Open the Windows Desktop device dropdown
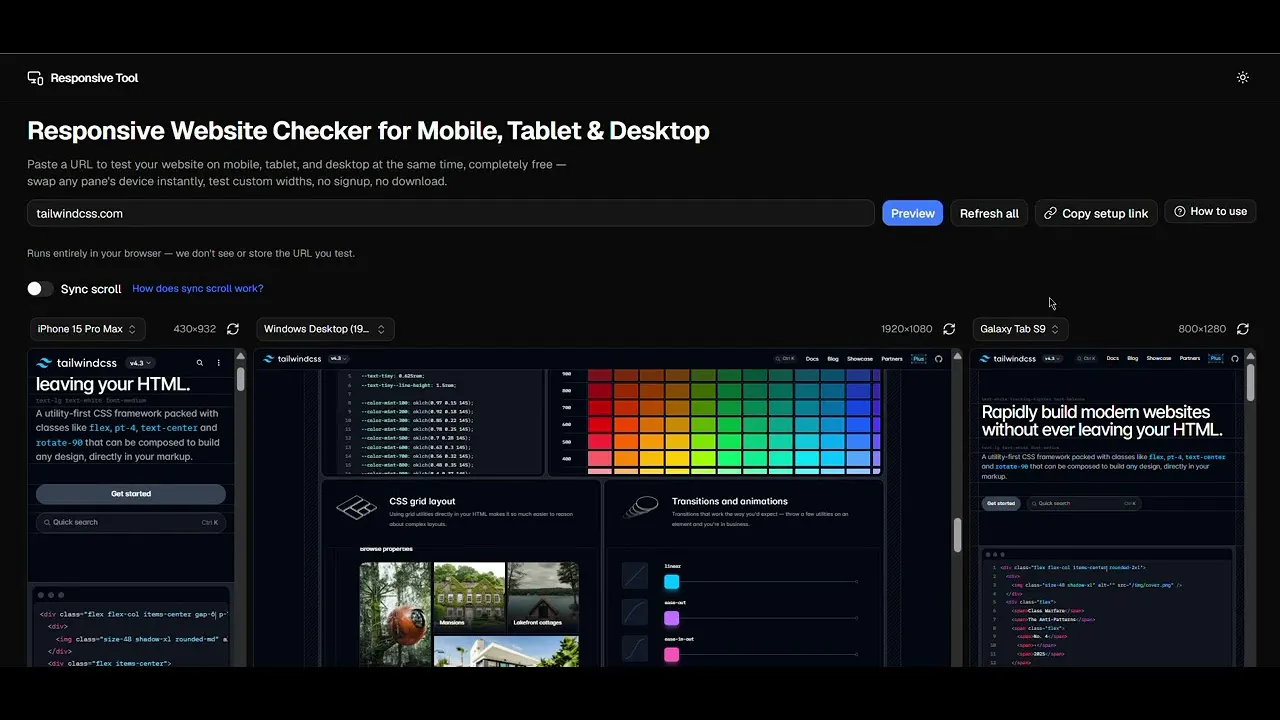 pyautogui.click(x=325, y=329)
